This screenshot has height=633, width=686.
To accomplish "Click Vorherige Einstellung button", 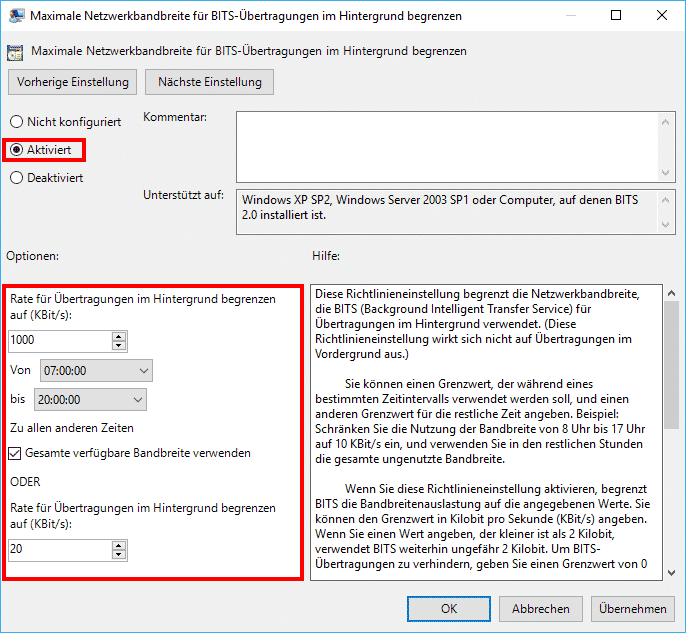I will click(x=73, y=82).
